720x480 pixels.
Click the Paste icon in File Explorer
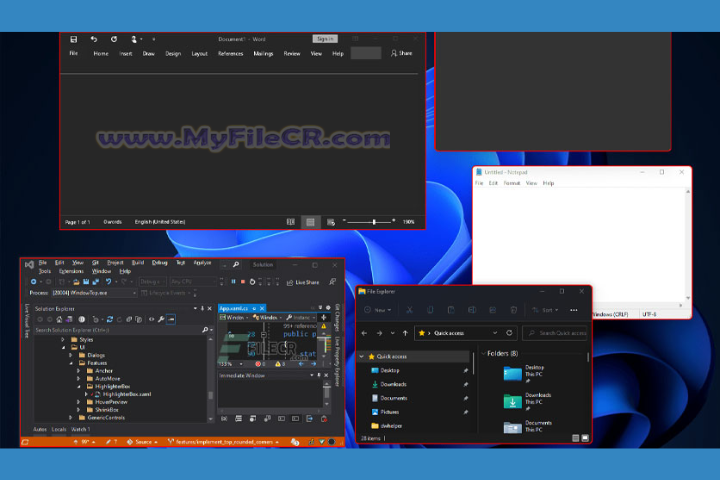(451, 310)
